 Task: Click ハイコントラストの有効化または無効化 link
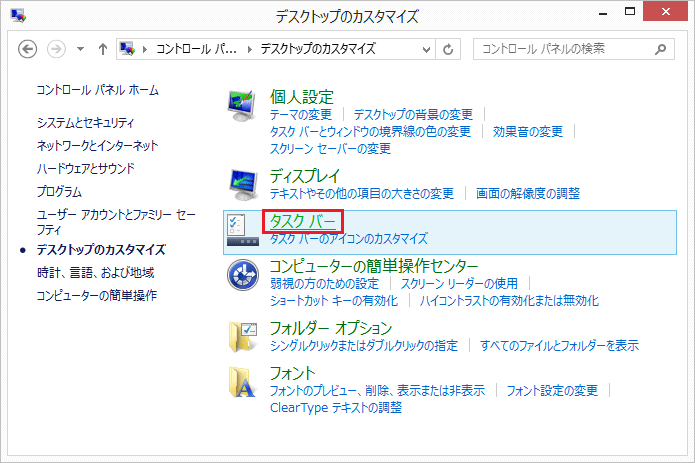click(509, 300)
